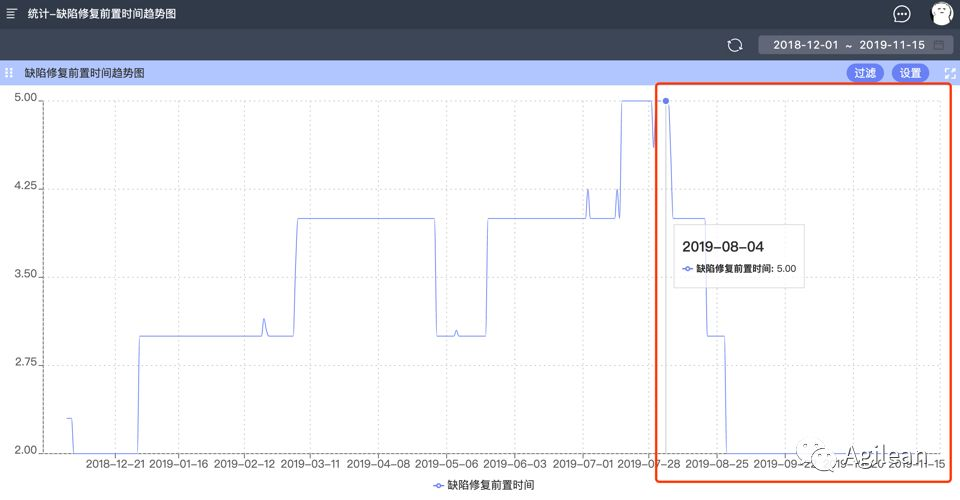Screen dimensions: 960x500
Task: Click x-axis label 2019-03-11
Action: (x=310, y=464)
